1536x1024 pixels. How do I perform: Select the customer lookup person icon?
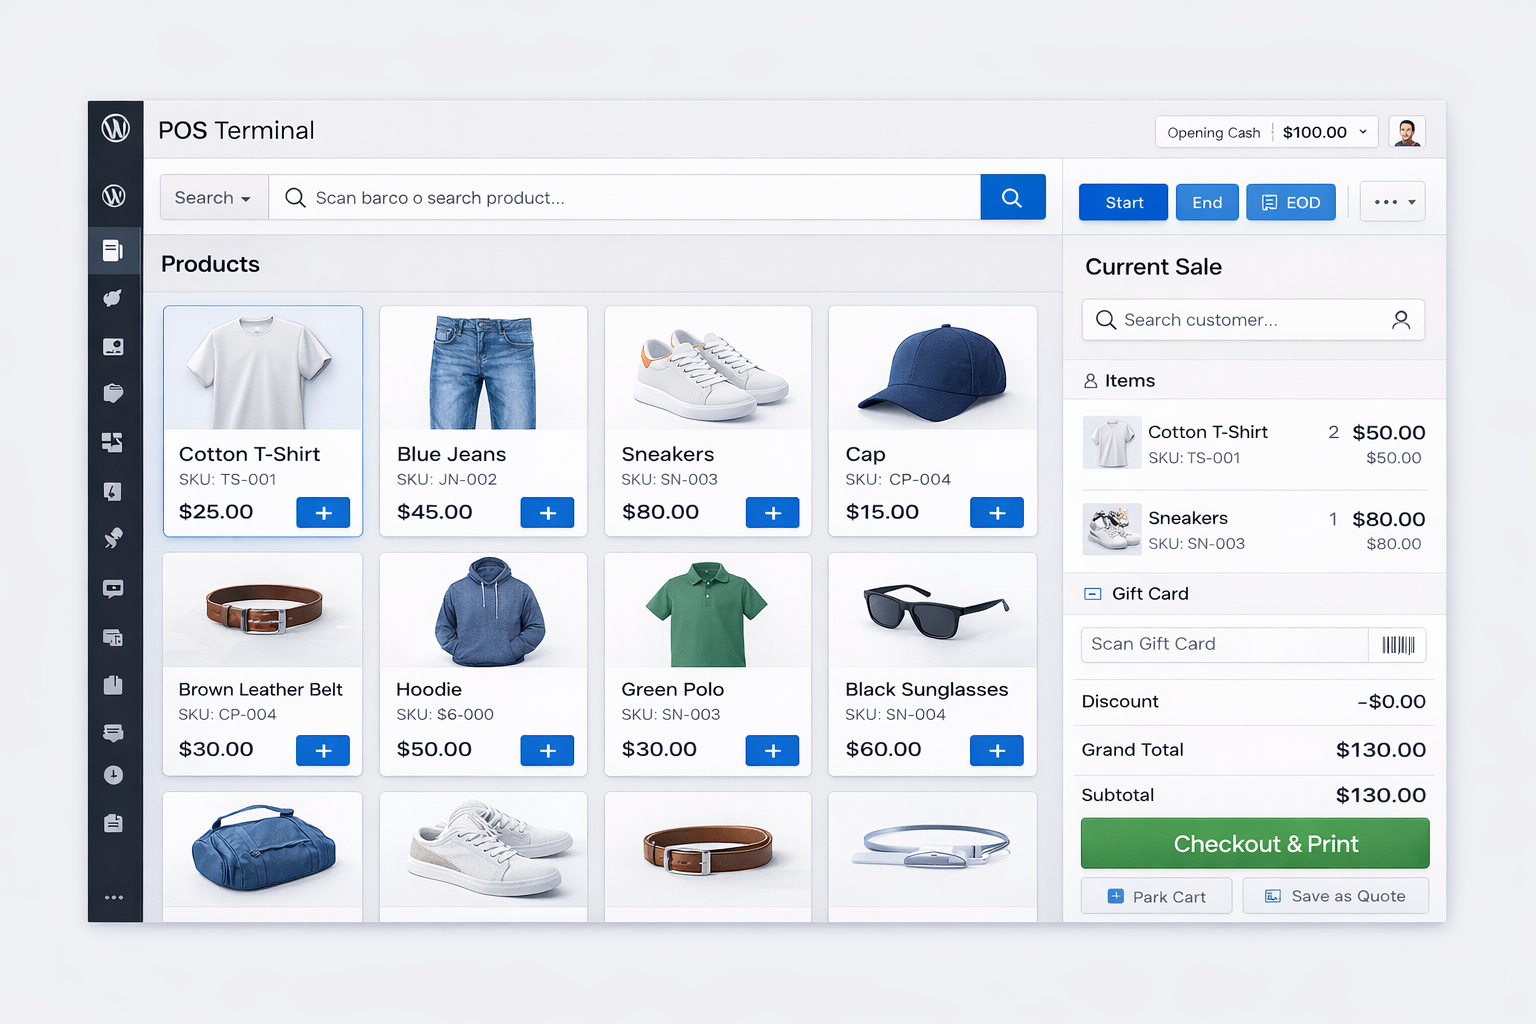[1401, 319]
